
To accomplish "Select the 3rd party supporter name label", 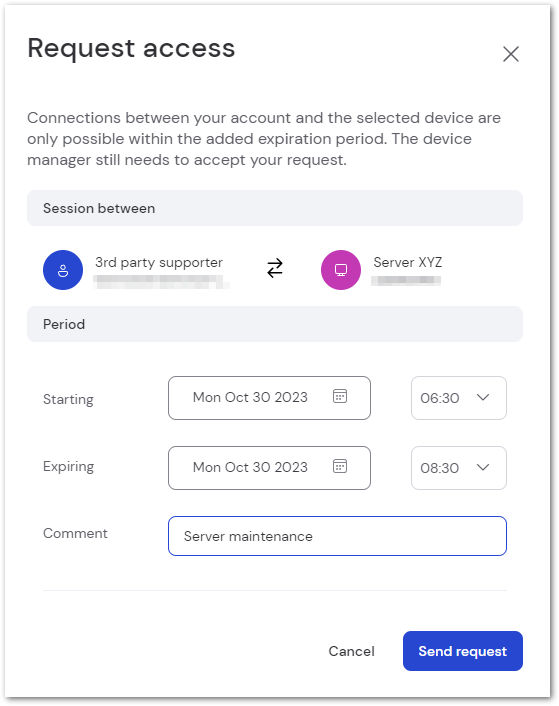I will click(159, 262).
